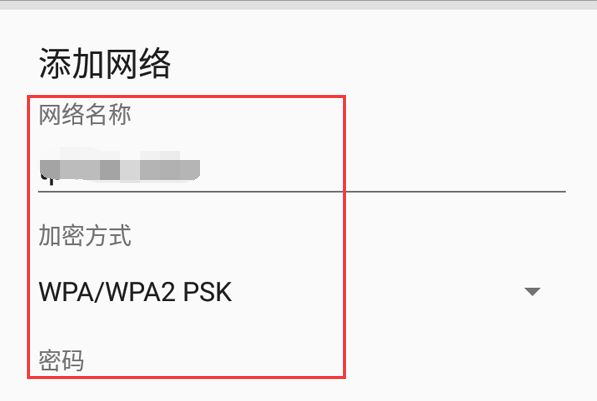
Task: Click the 网络名称 field label
Action: 85,114
